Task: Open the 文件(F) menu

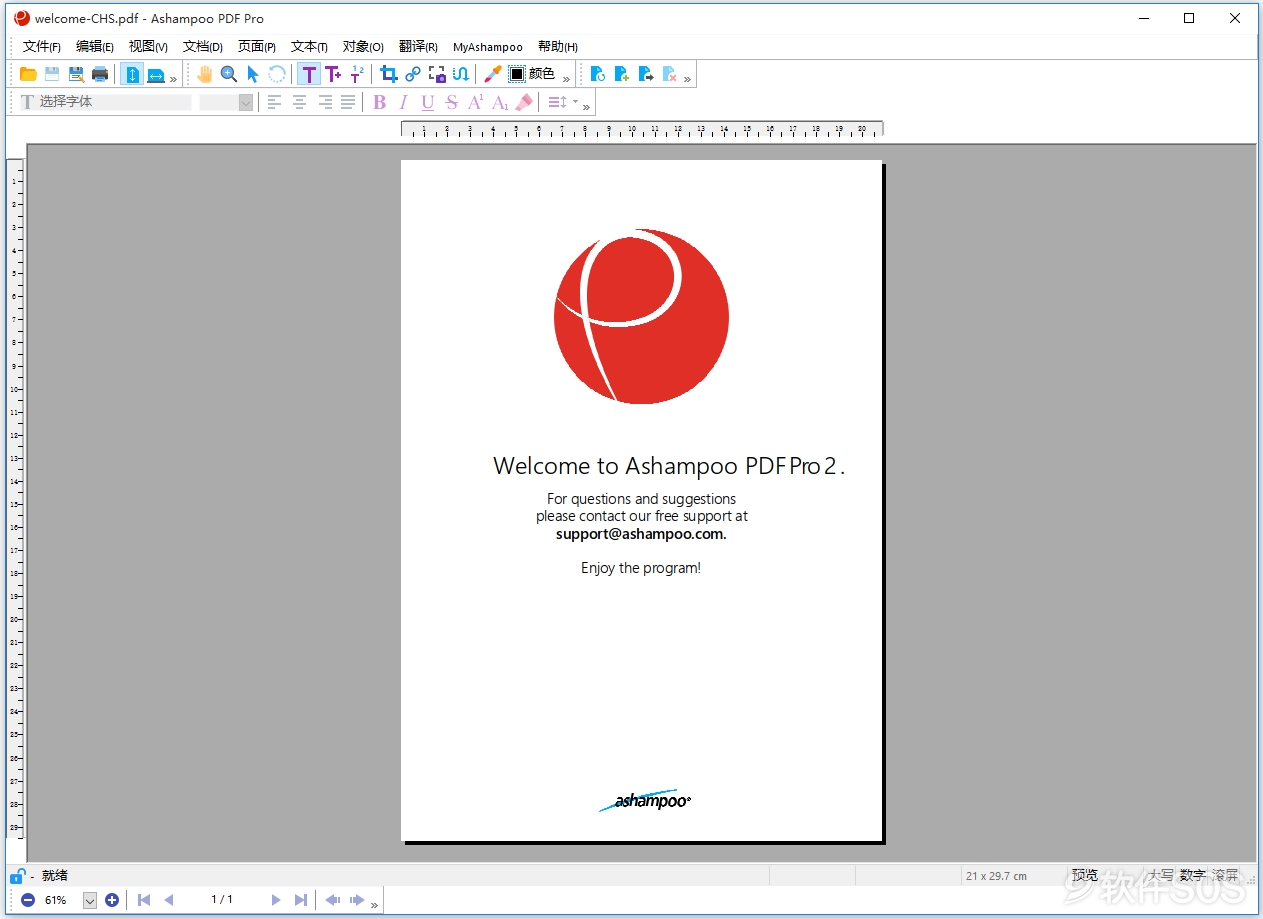Action: [x=42, y=47]
